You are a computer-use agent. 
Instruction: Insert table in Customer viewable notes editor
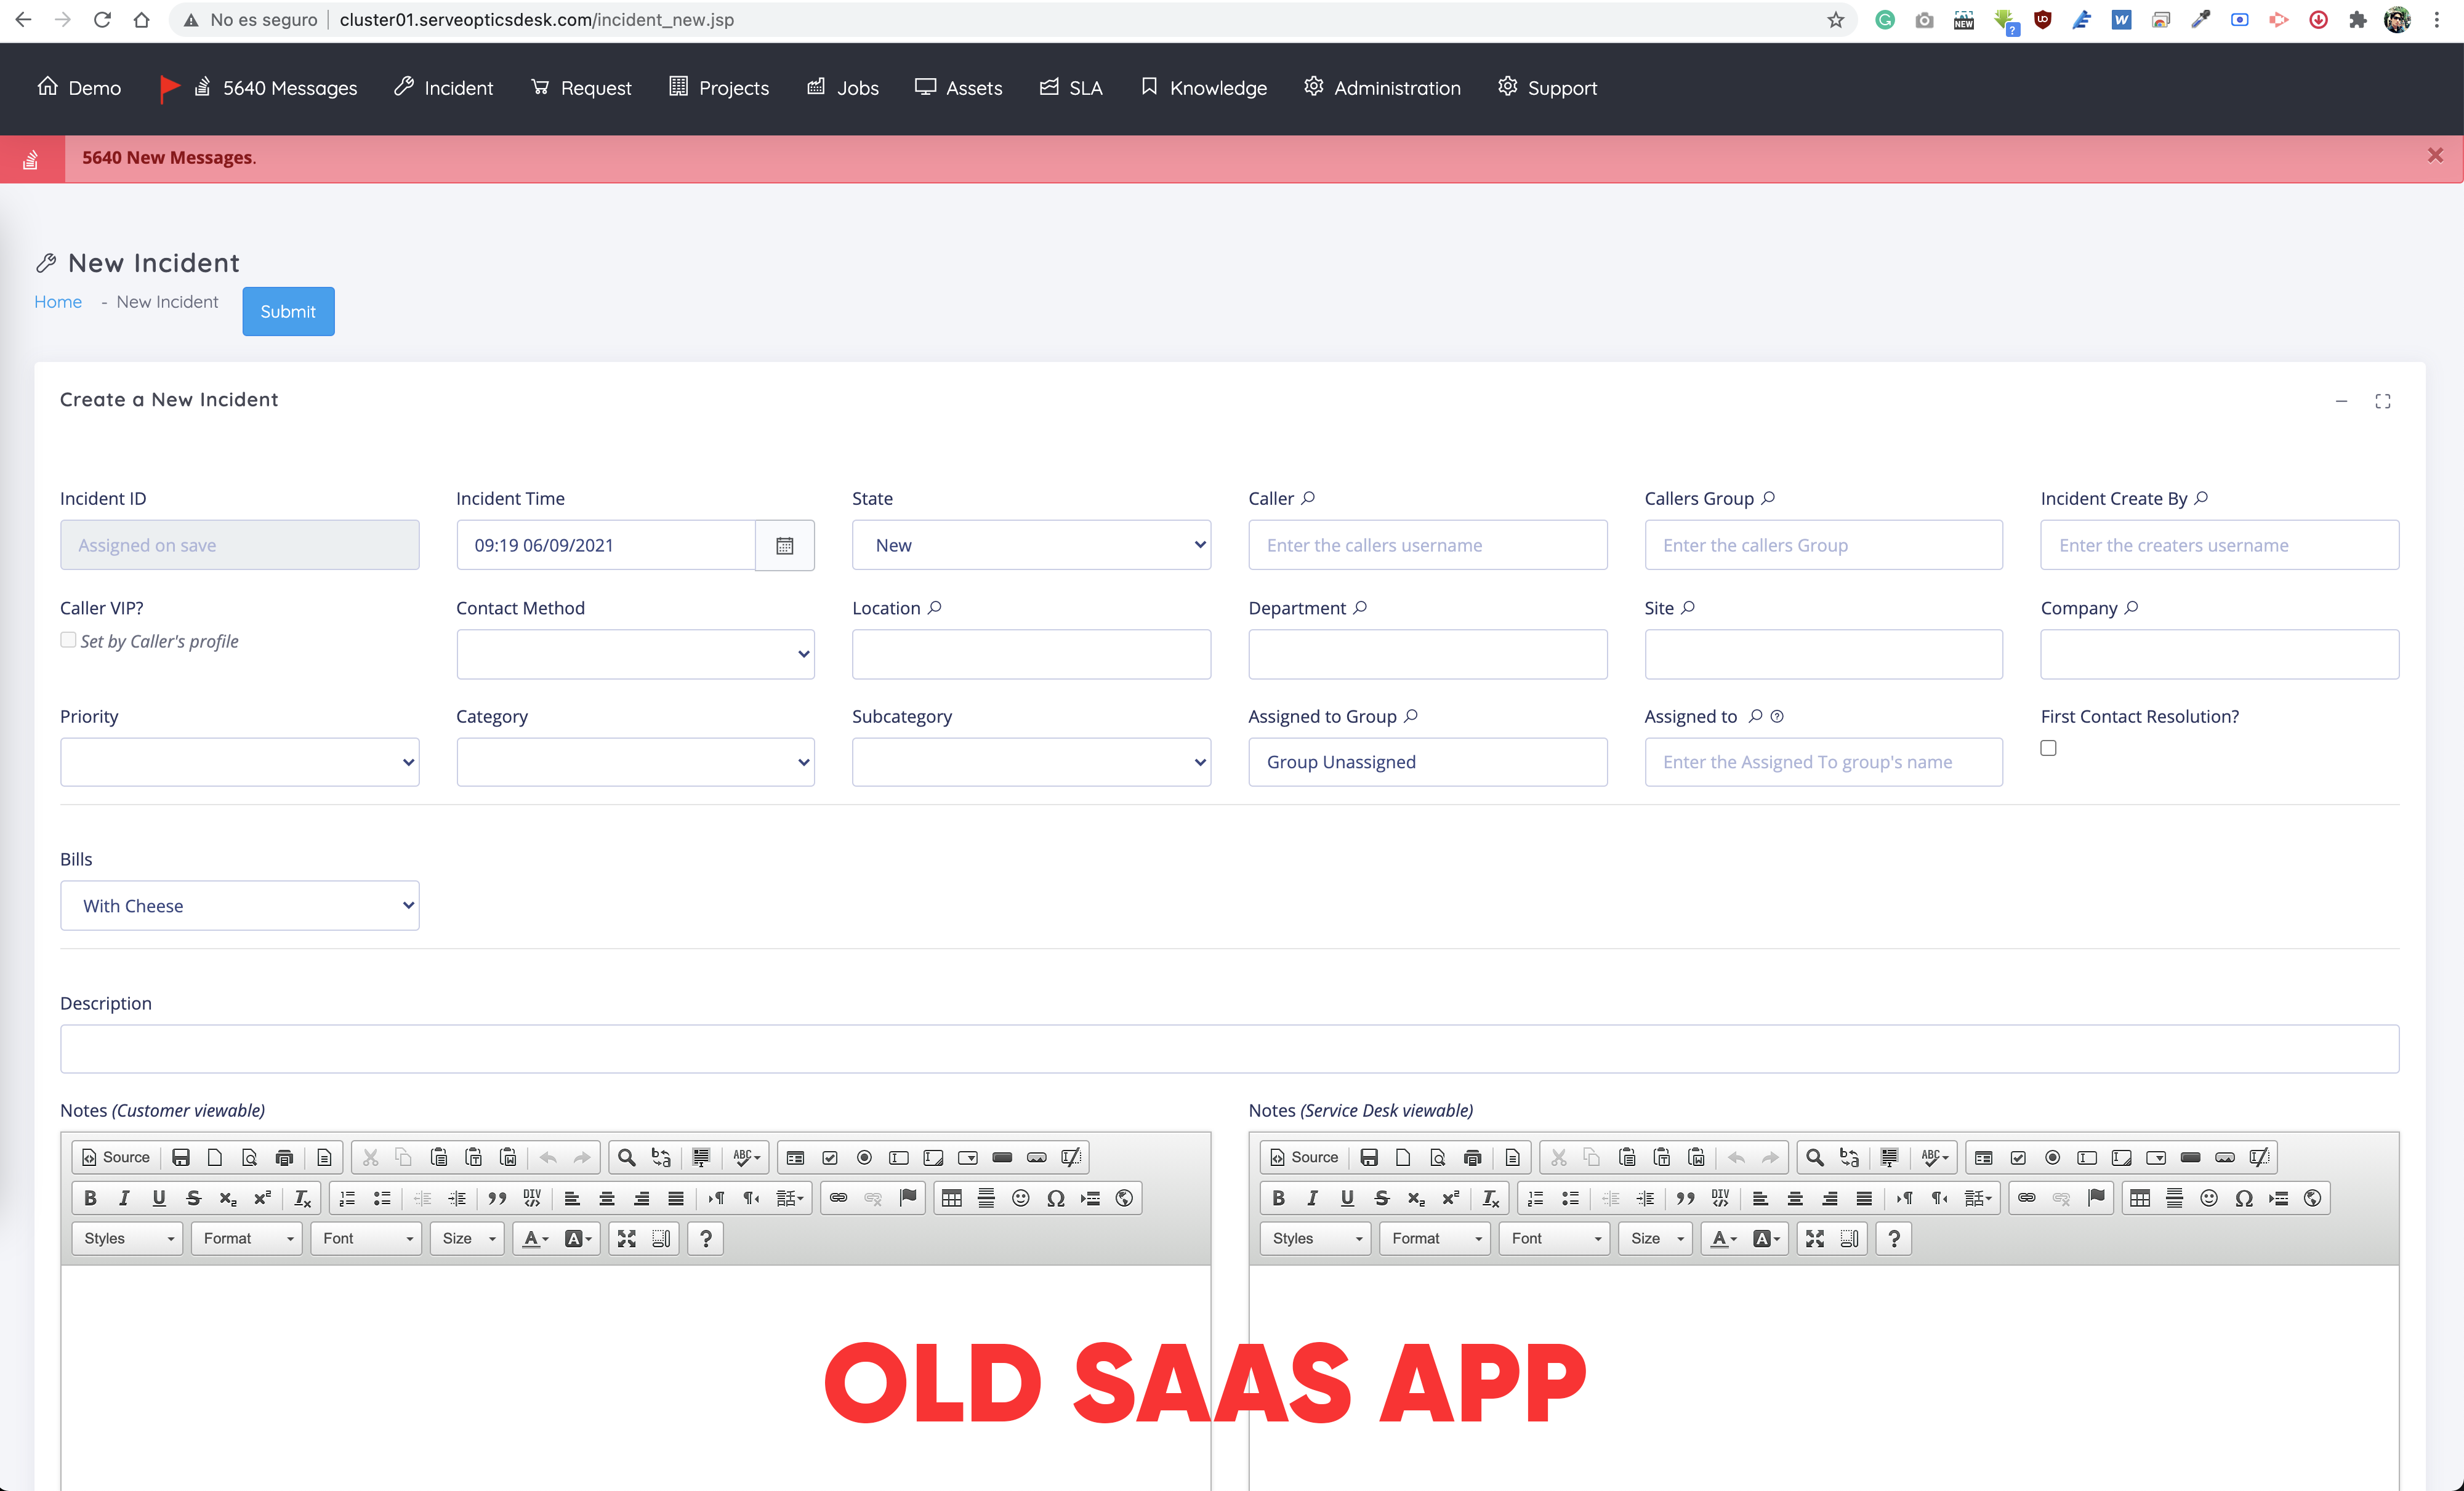[951, 1198]
